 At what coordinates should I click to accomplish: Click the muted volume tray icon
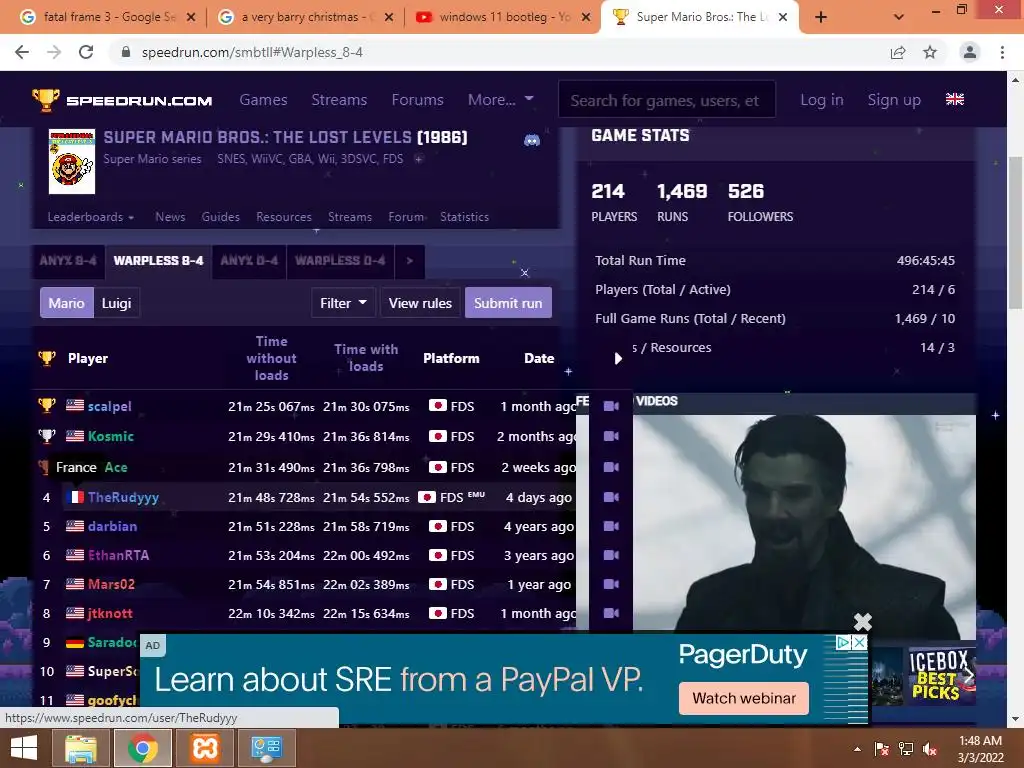[x=930, y=748]
